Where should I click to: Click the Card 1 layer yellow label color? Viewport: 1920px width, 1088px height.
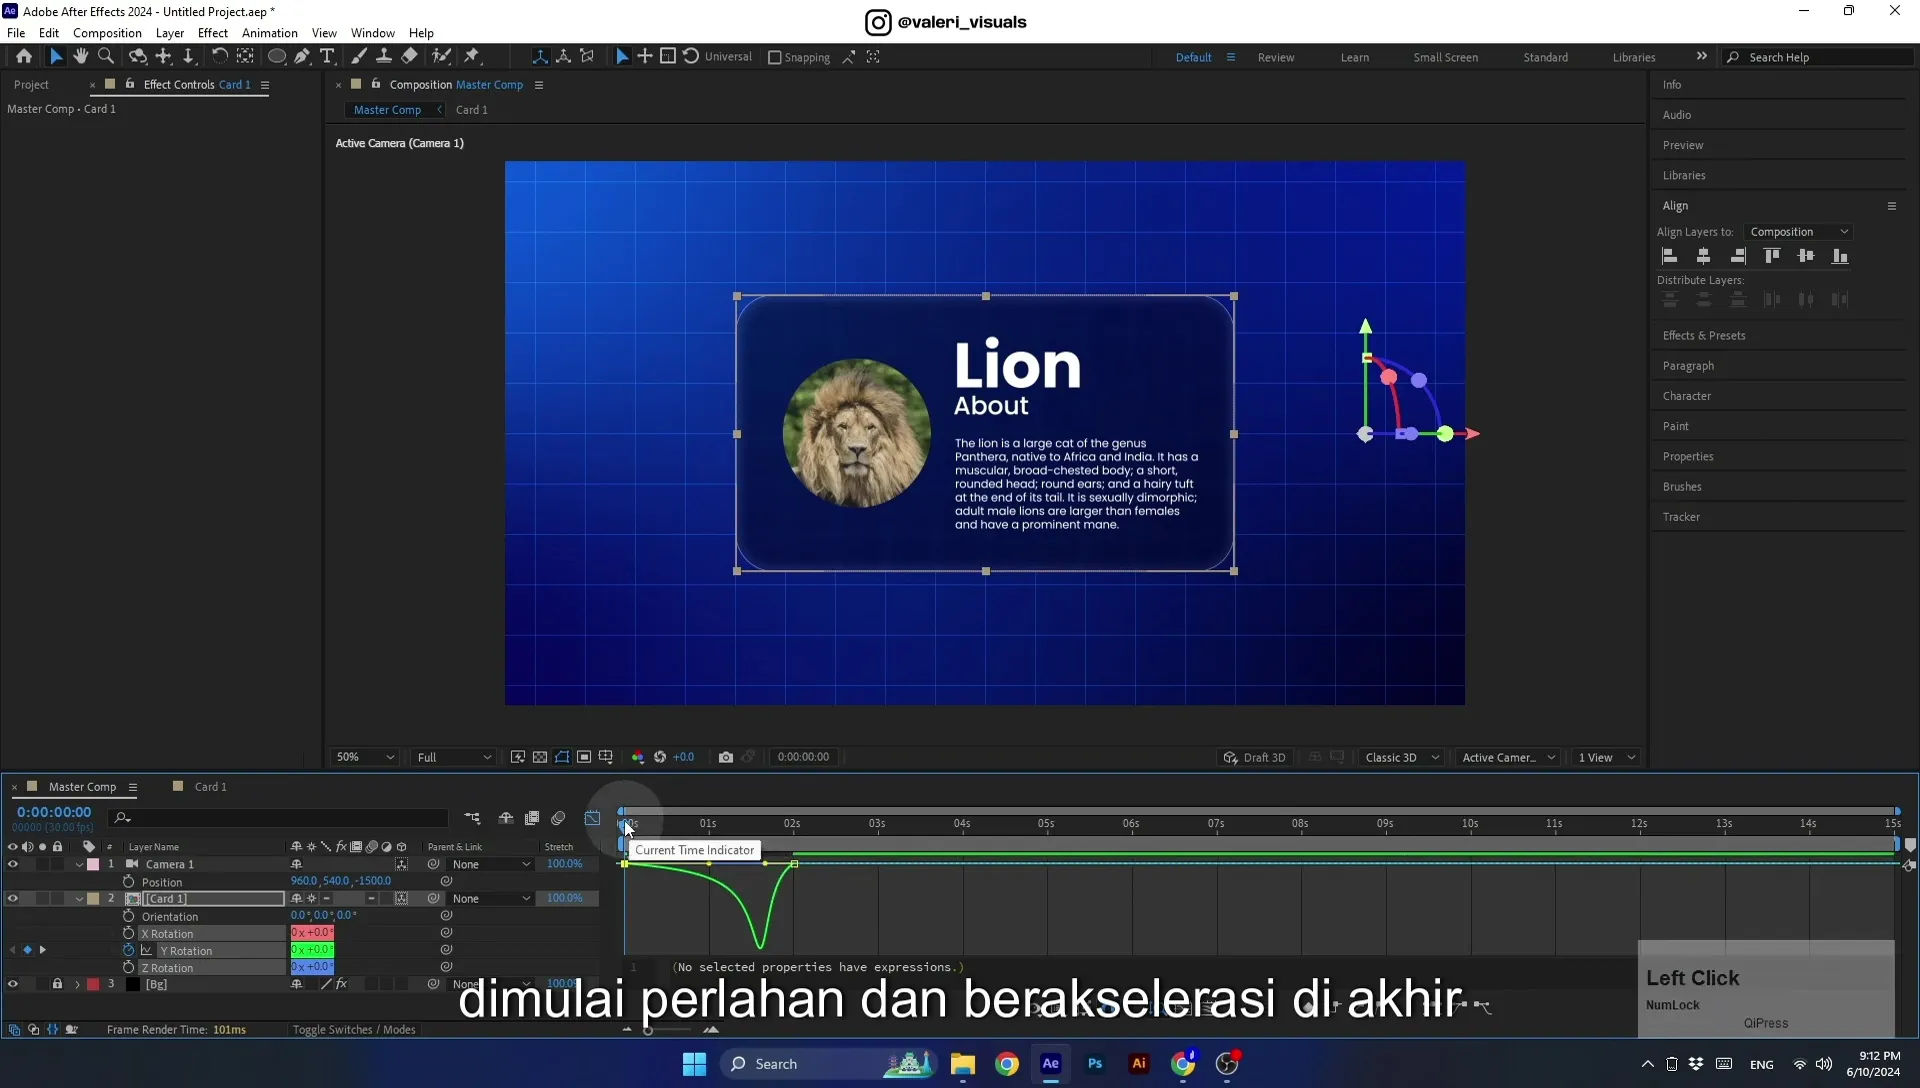[x=93, y=899]
